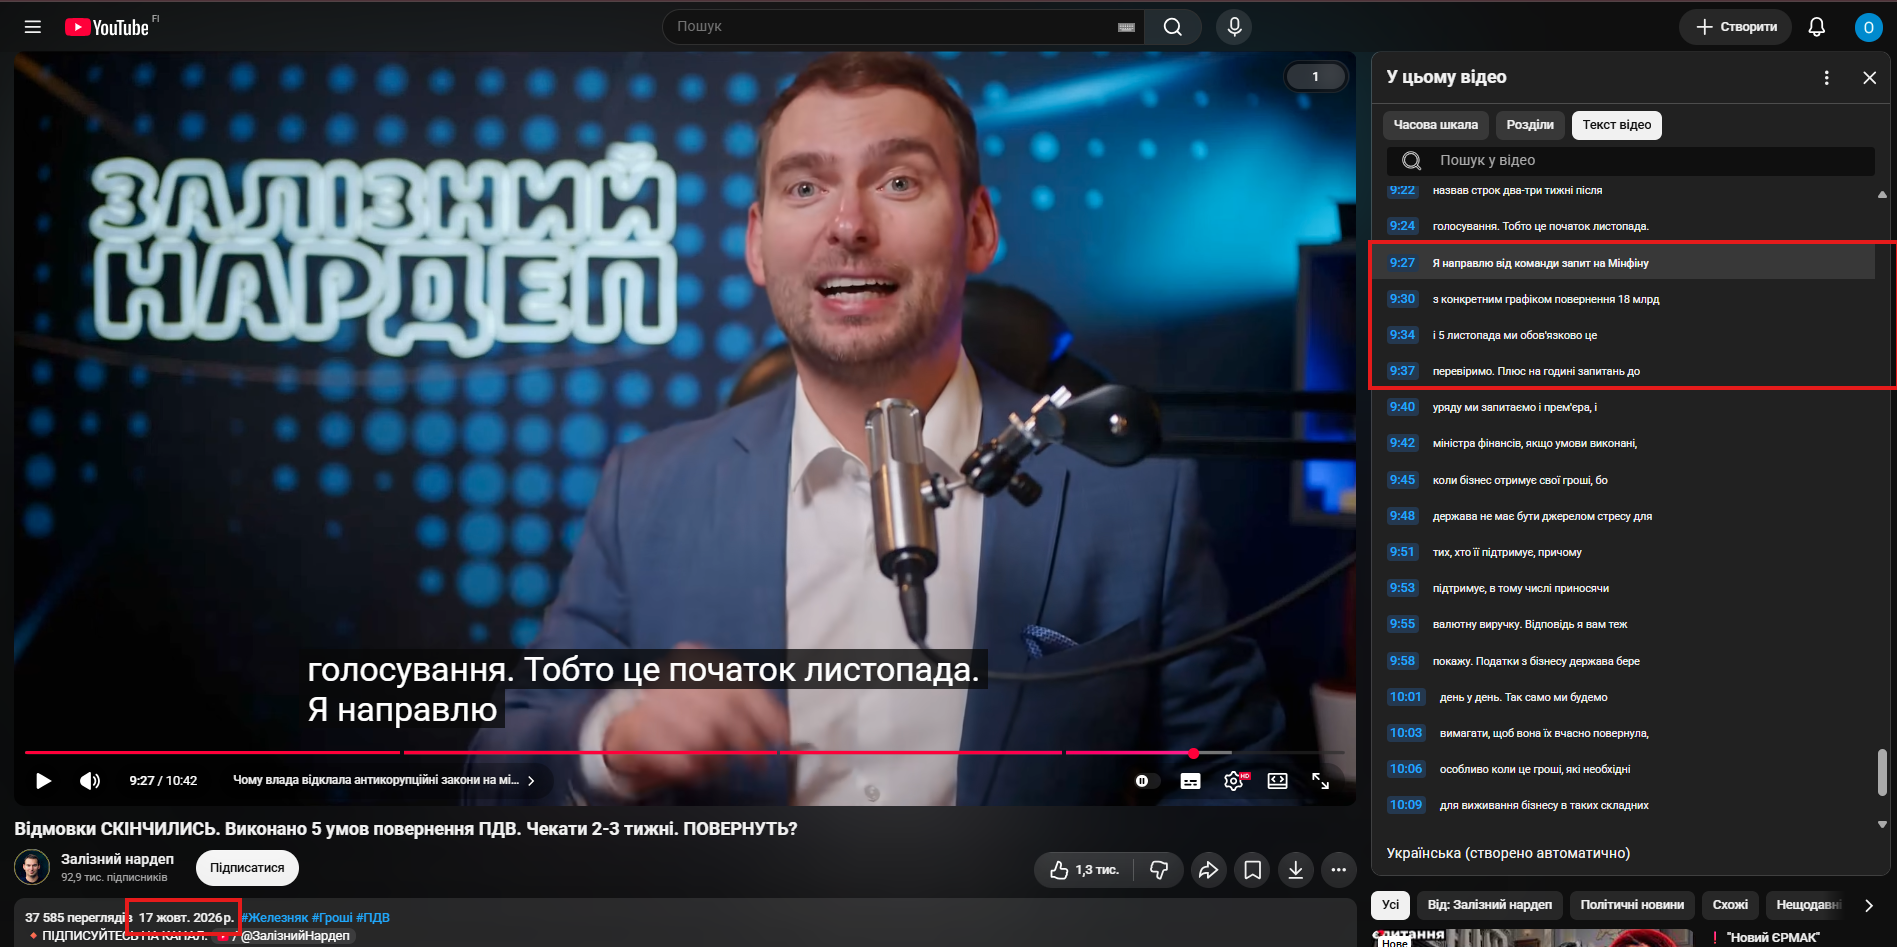Select Від: Залізний нардеп chip
This screenshot has height=947, width=1897.
(1489, 905)
